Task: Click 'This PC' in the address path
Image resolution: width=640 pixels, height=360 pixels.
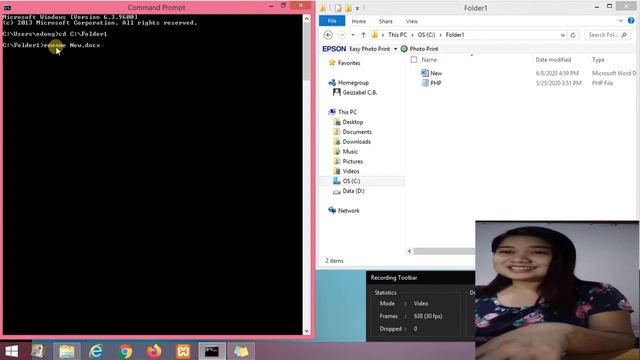Action: click(397, 35)
